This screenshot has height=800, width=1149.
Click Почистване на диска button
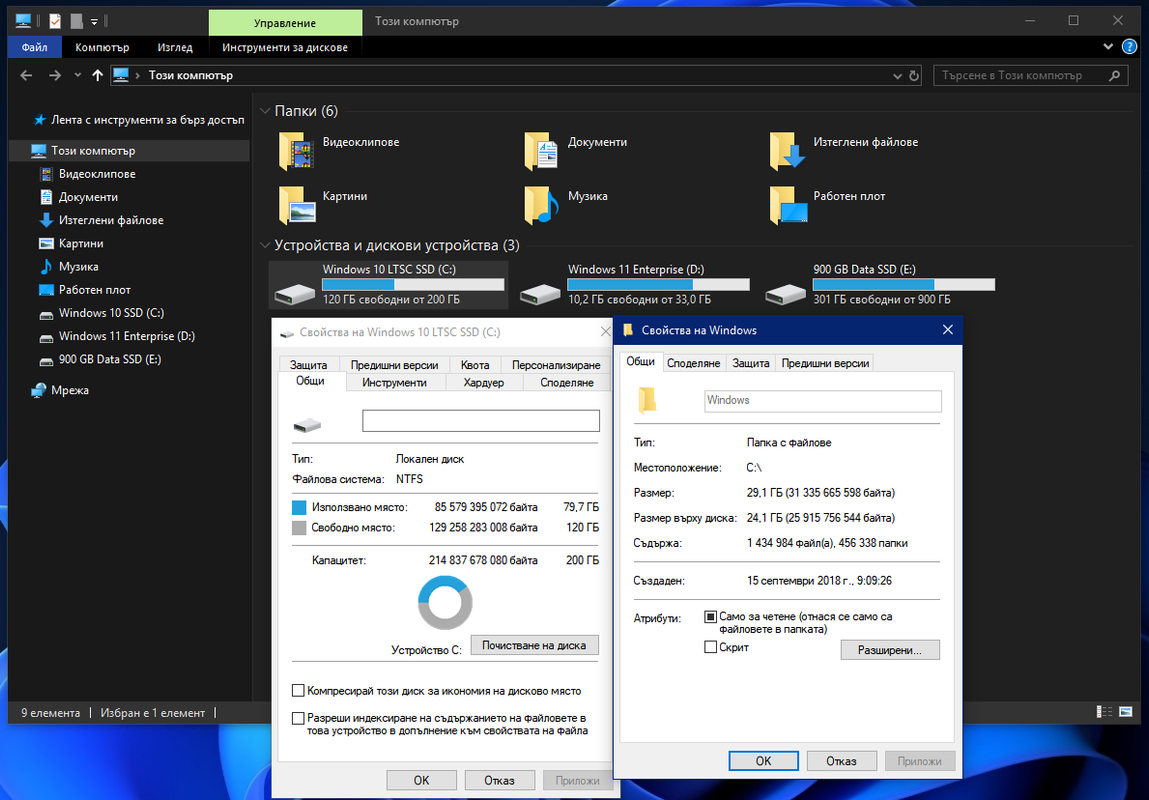[534, 645]
